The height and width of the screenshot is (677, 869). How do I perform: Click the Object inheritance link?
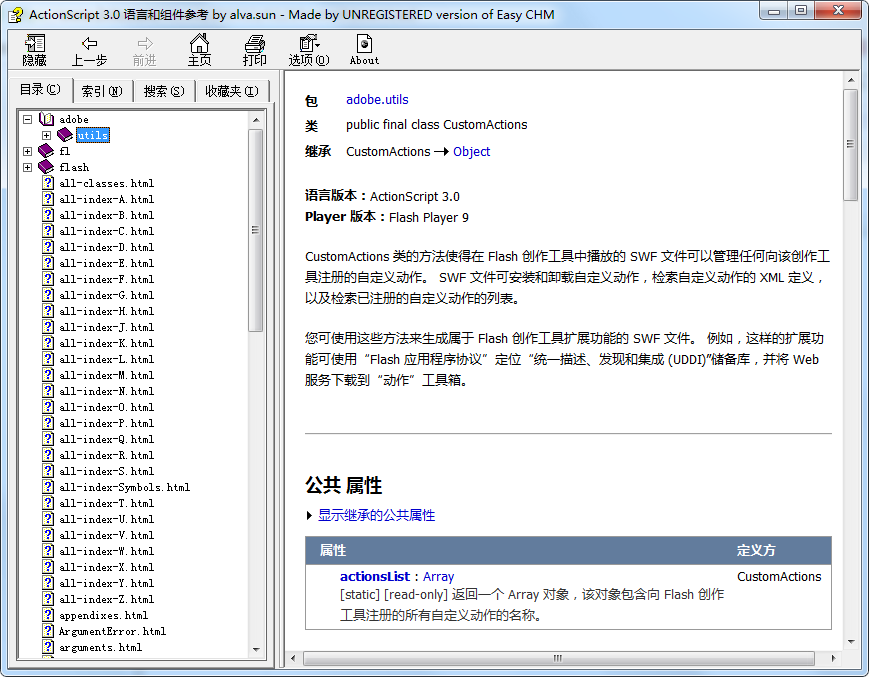[471, 151]
